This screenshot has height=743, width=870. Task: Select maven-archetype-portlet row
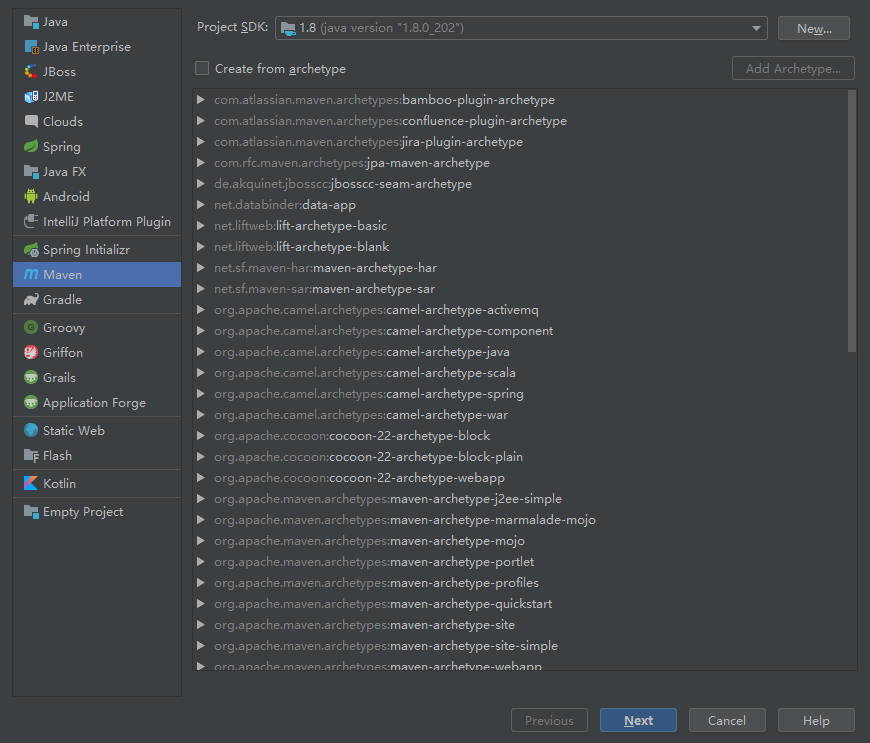[x=374, y=562]
